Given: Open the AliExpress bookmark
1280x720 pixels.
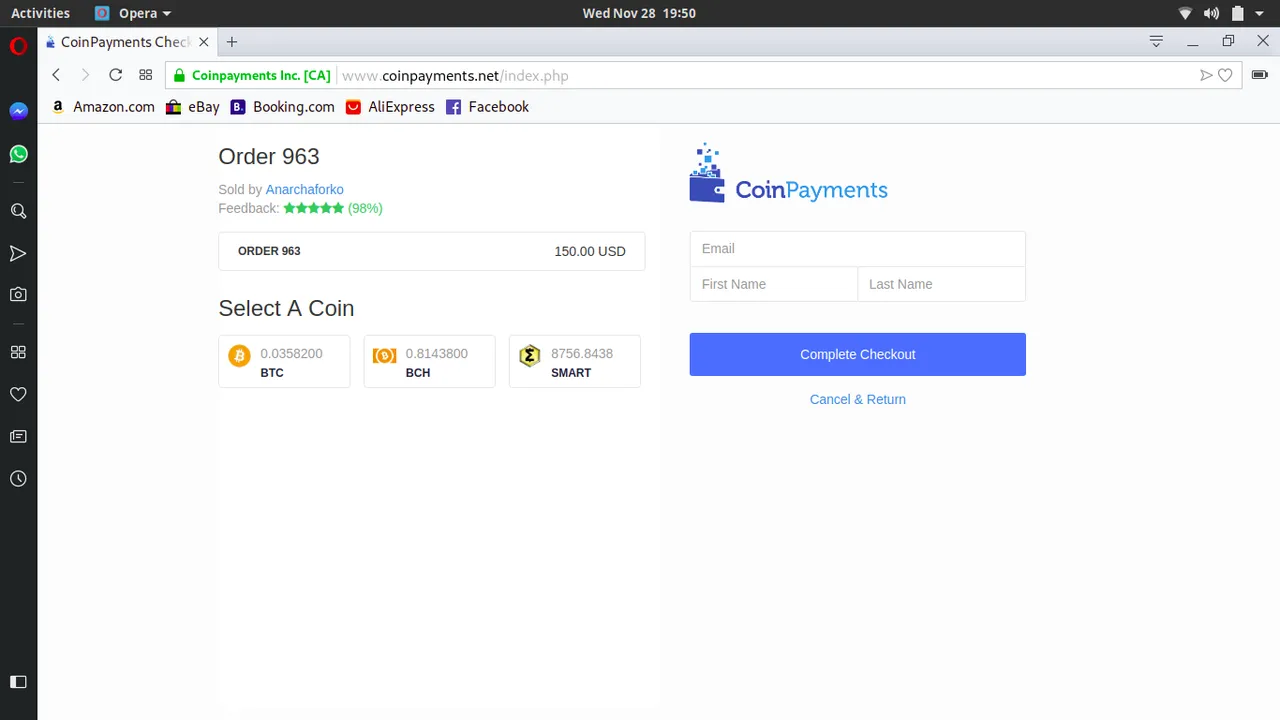Looking at the screenshot, I should coord(390,107).
